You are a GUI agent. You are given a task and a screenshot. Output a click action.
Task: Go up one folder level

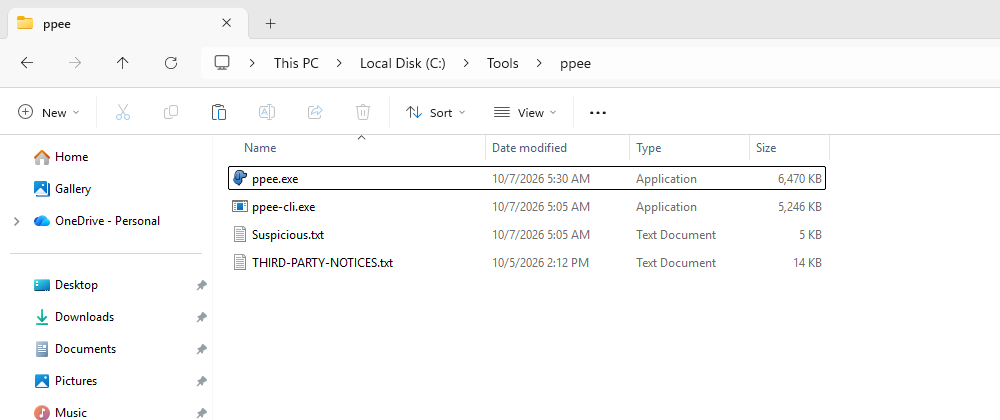(x=122, y=62)
